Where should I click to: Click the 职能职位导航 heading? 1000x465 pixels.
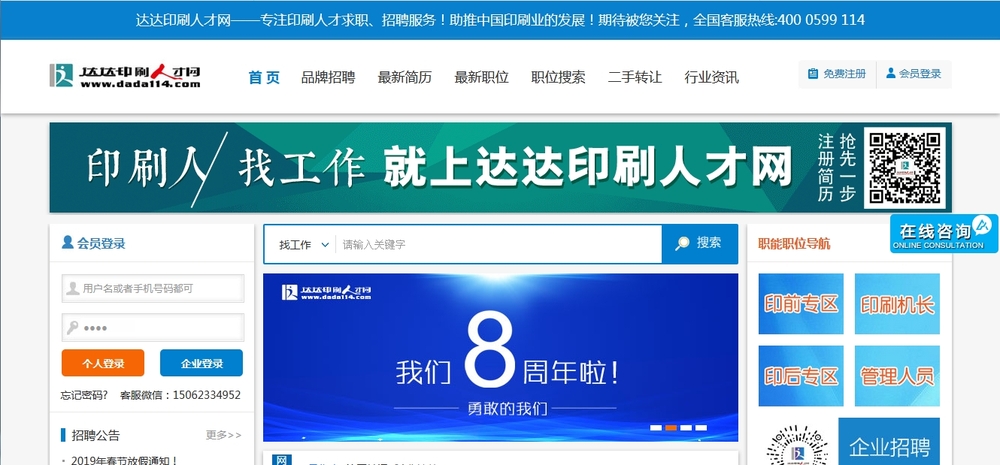pos(794,244)
